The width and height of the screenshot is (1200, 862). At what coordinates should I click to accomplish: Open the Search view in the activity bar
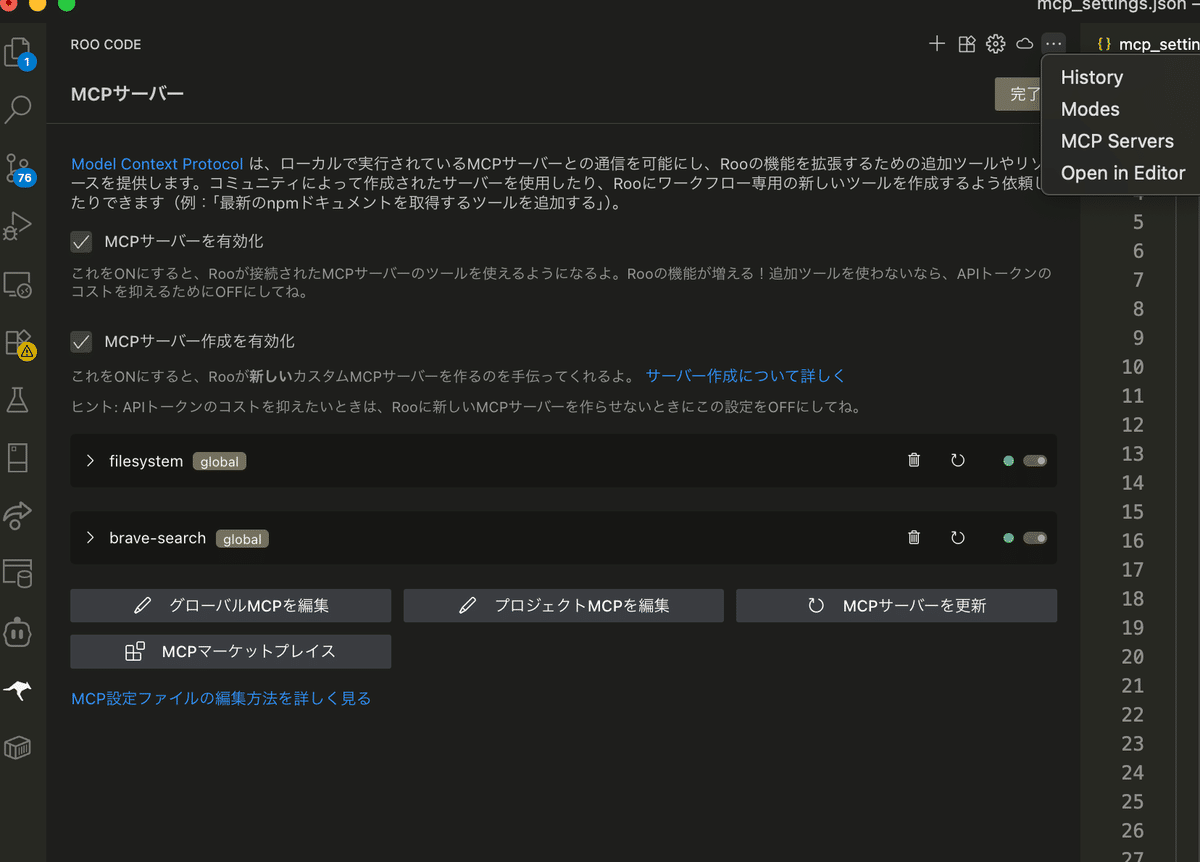tap(19, 109)
